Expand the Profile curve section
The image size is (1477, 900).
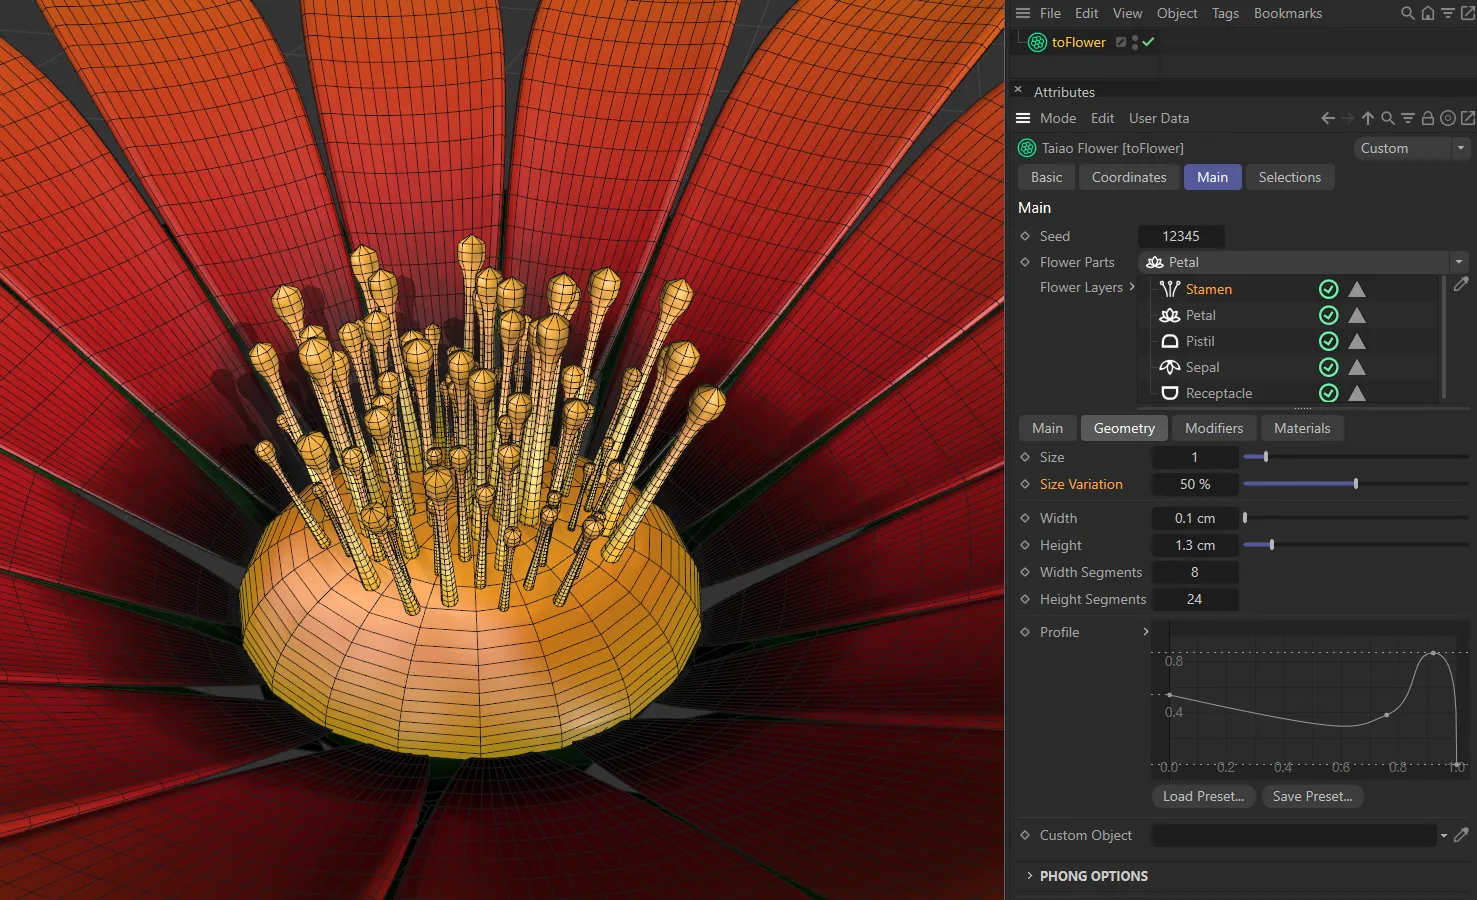[1146, 632]
